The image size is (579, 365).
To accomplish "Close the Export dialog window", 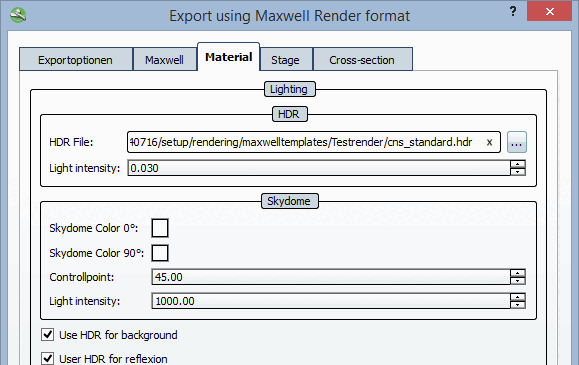I will pyautogui.click(x=549, y=11).
